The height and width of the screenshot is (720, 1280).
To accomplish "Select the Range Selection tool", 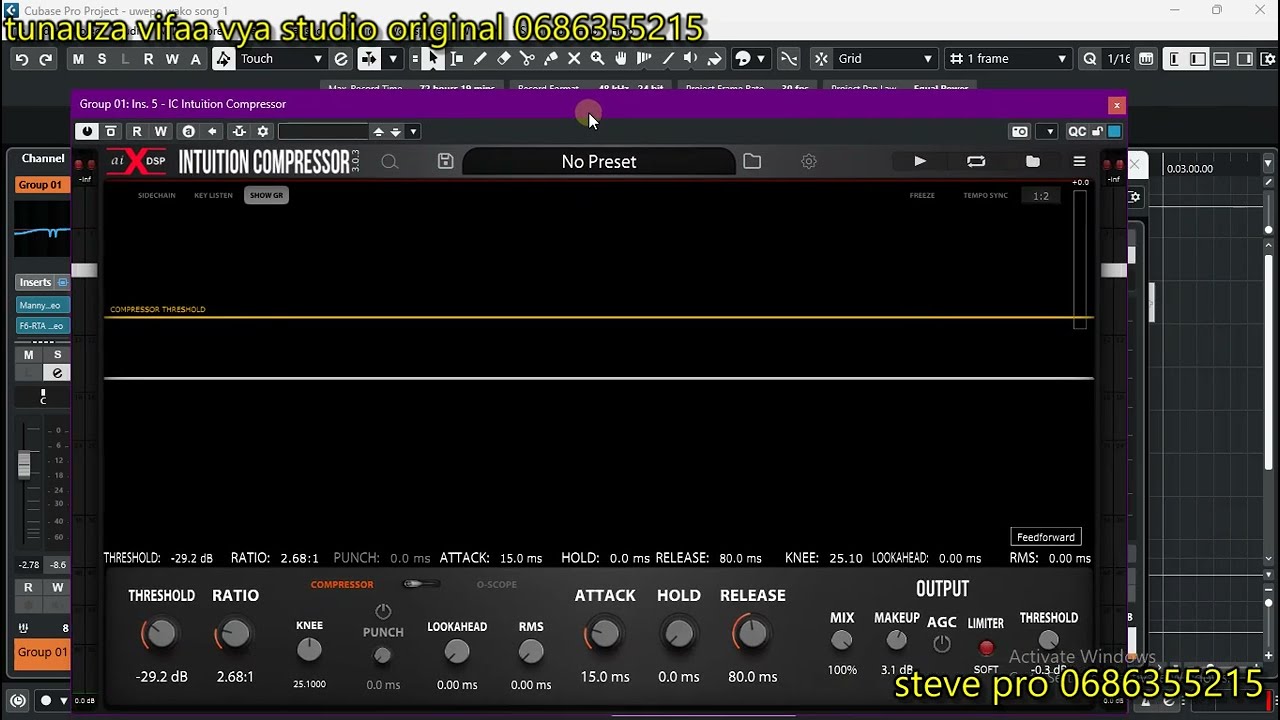I will [x=457, y=59].
